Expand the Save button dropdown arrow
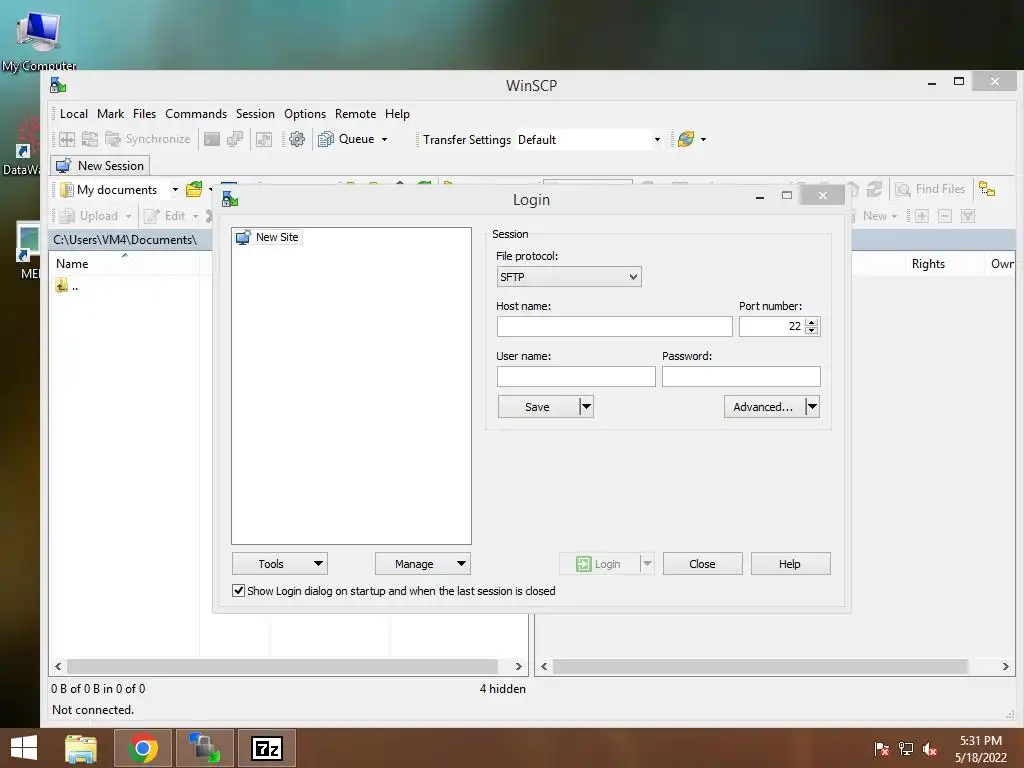This screenshot has width=1024, height=768. 586,407
